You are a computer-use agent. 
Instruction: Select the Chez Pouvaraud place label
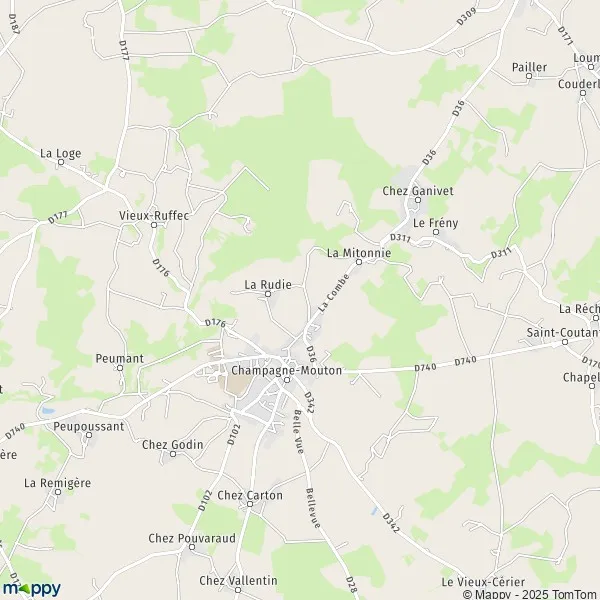coord(192,538)
